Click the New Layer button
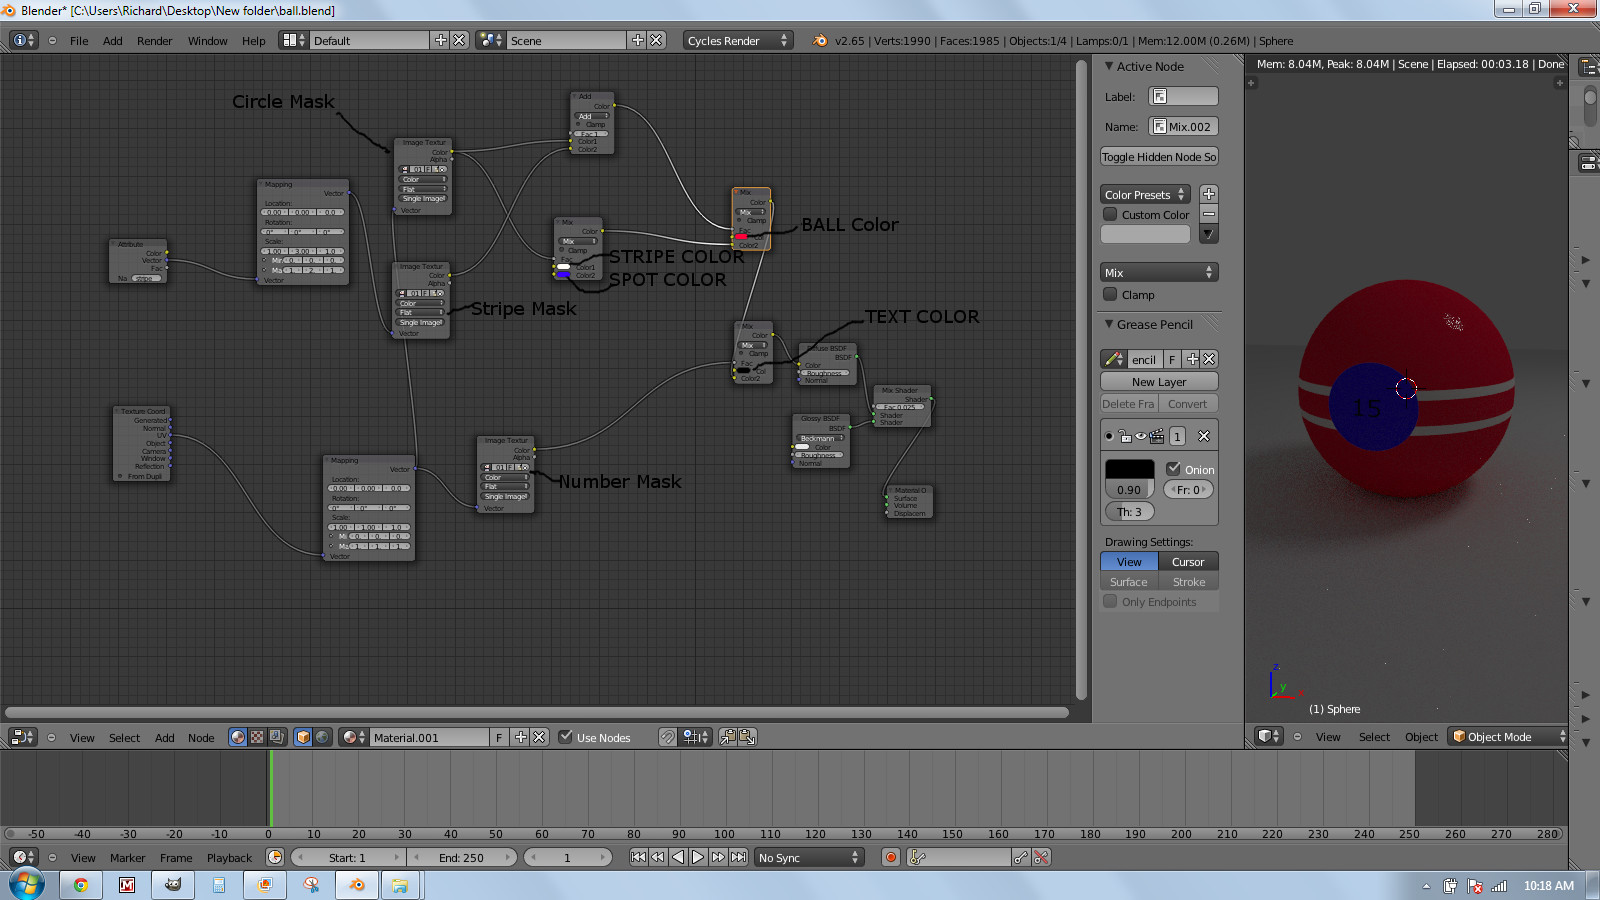Viewport: 1600px width, 900px height. pyautogui.click(x=1159, y=381)
